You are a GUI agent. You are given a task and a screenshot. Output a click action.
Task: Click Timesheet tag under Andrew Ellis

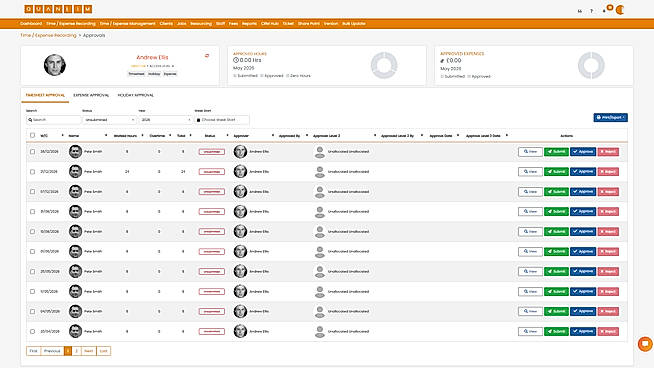tap(136, 74)
